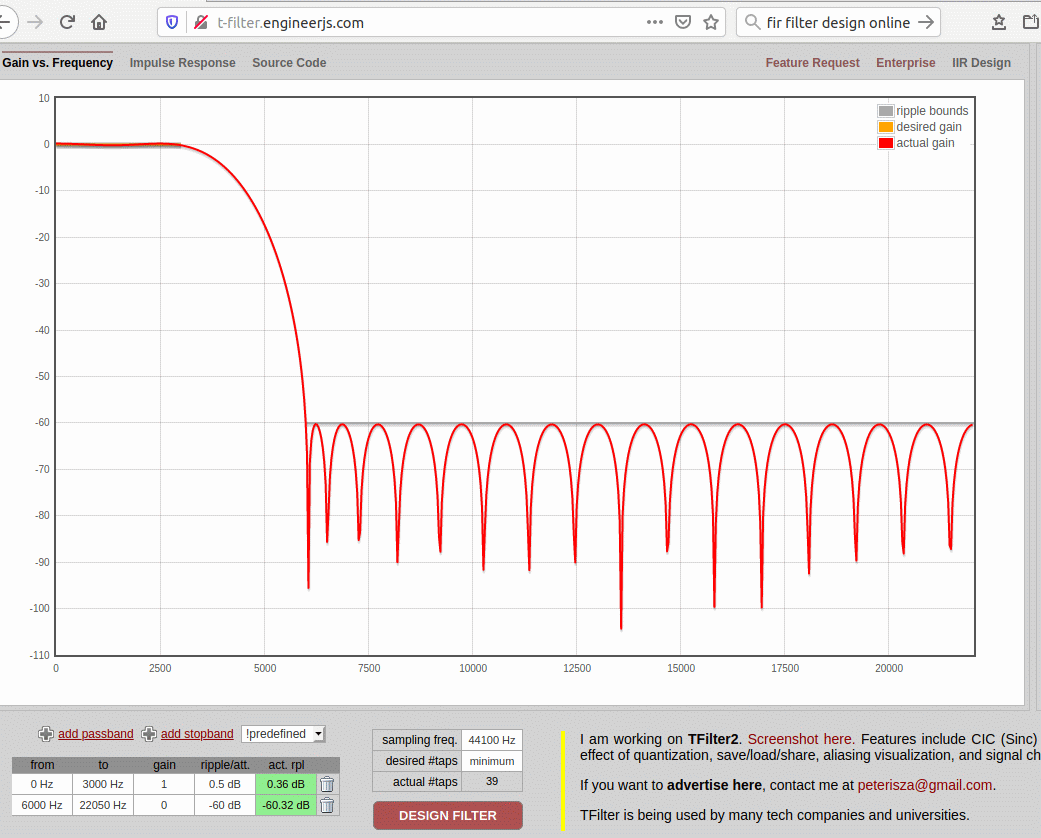Viewport: 1041px width, 838px height.
Task: Open the Enterprise link
Action: tap(906, 62)
